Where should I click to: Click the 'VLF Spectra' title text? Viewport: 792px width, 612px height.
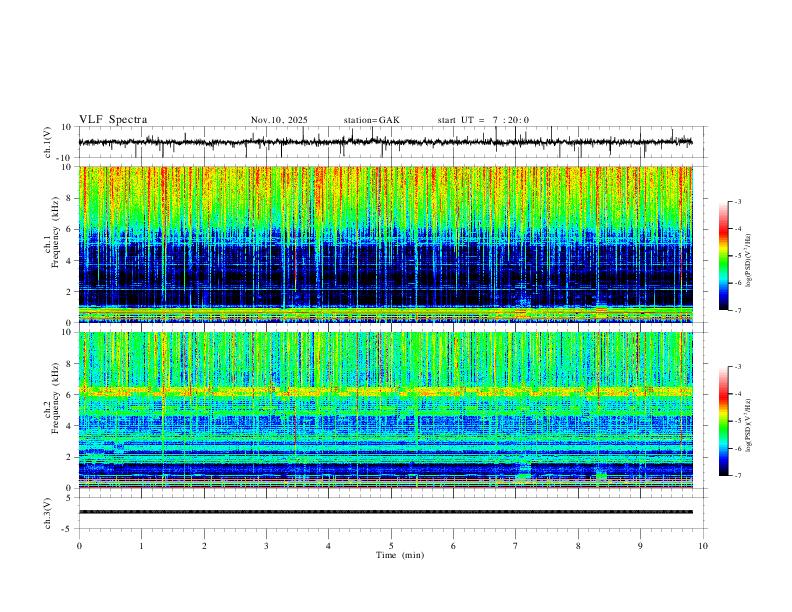[113, 120]
